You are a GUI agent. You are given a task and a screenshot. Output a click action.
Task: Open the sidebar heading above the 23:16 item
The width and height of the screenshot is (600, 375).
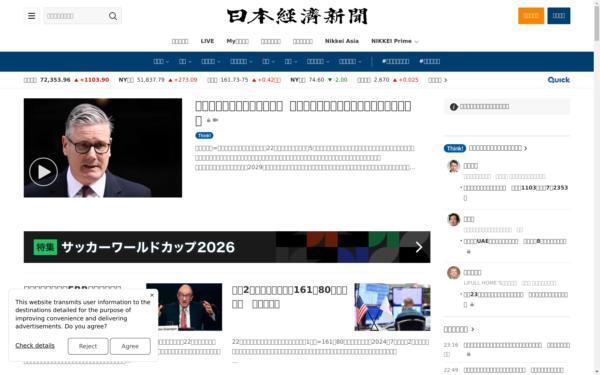pyautogui.click(x=459, y=329)
